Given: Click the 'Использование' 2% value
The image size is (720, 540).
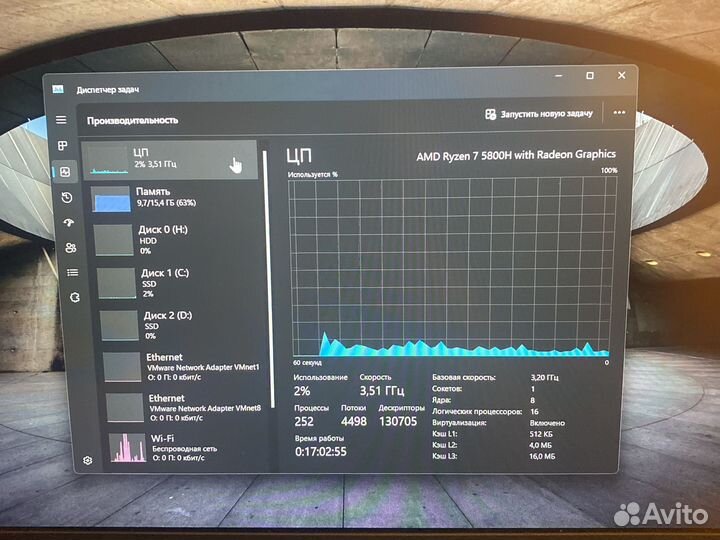Looking at the screenshot, I should [302, 391].
